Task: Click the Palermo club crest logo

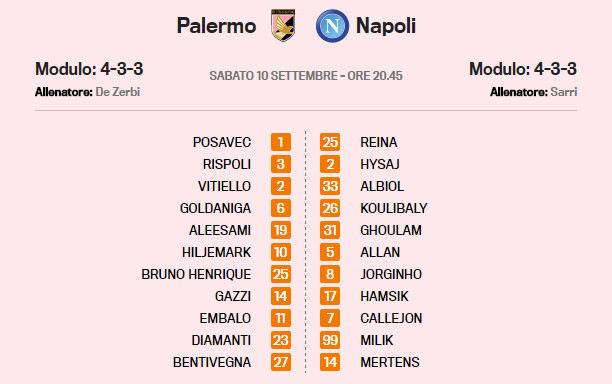Action: click(x=283, y=26)
